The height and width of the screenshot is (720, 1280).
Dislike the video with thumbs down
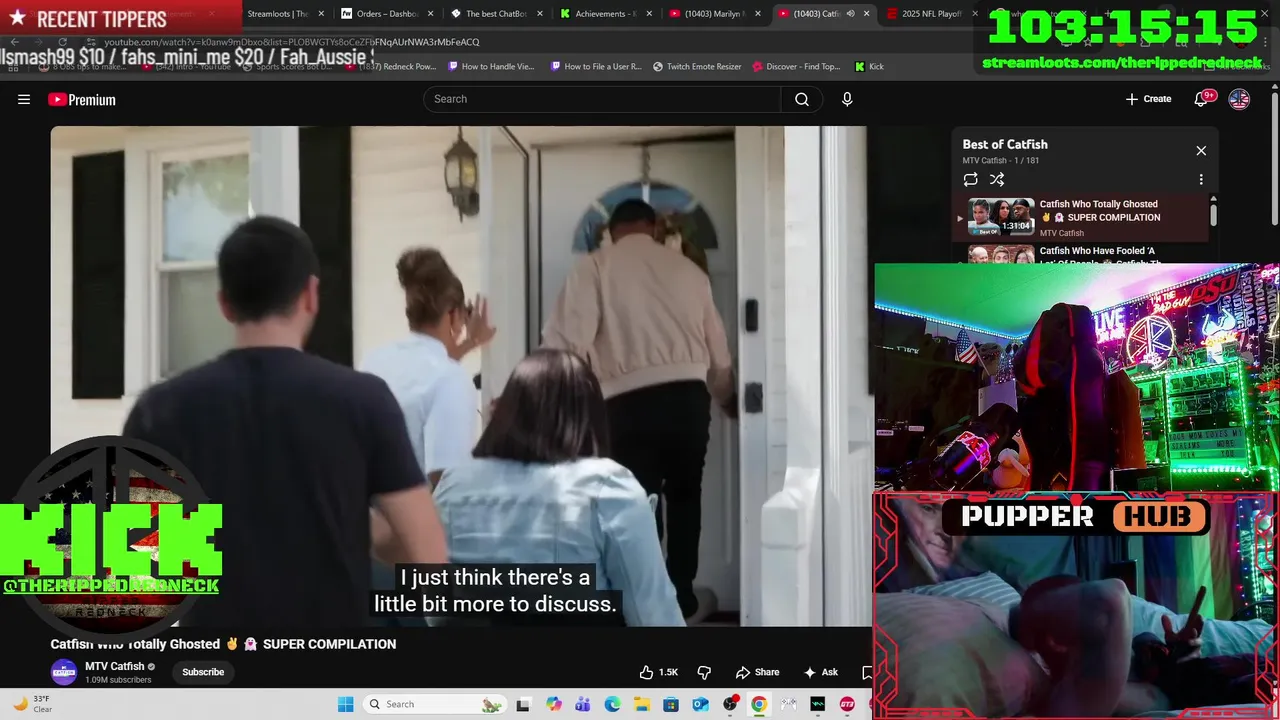pos(704,672)
